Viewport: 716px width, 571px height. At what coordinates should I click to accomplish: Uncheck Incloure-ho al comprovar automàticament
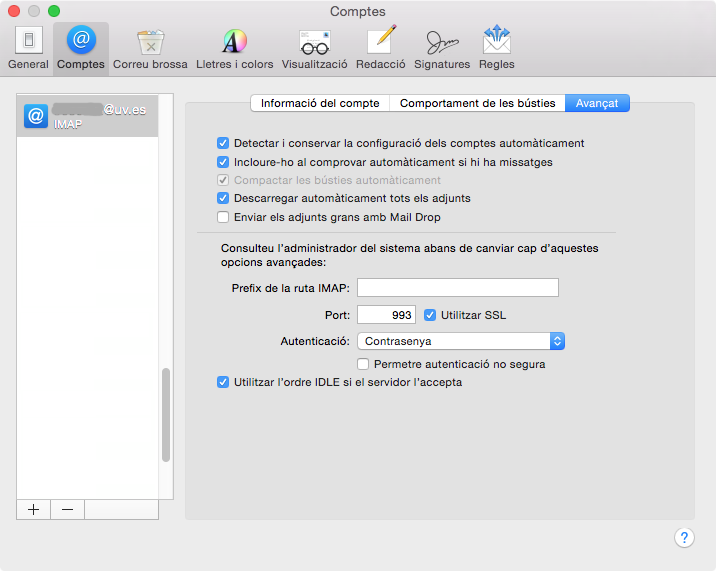[223, 162]
